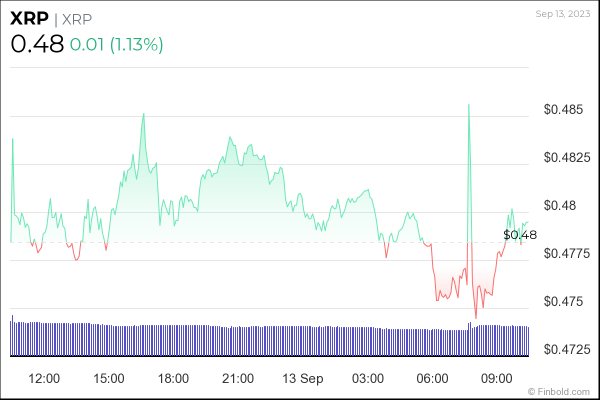Image resolution: width=600 pixels, height=400 pixels.
Task: Click the $0.475 price axis label
Action: [x=561, y=302]
